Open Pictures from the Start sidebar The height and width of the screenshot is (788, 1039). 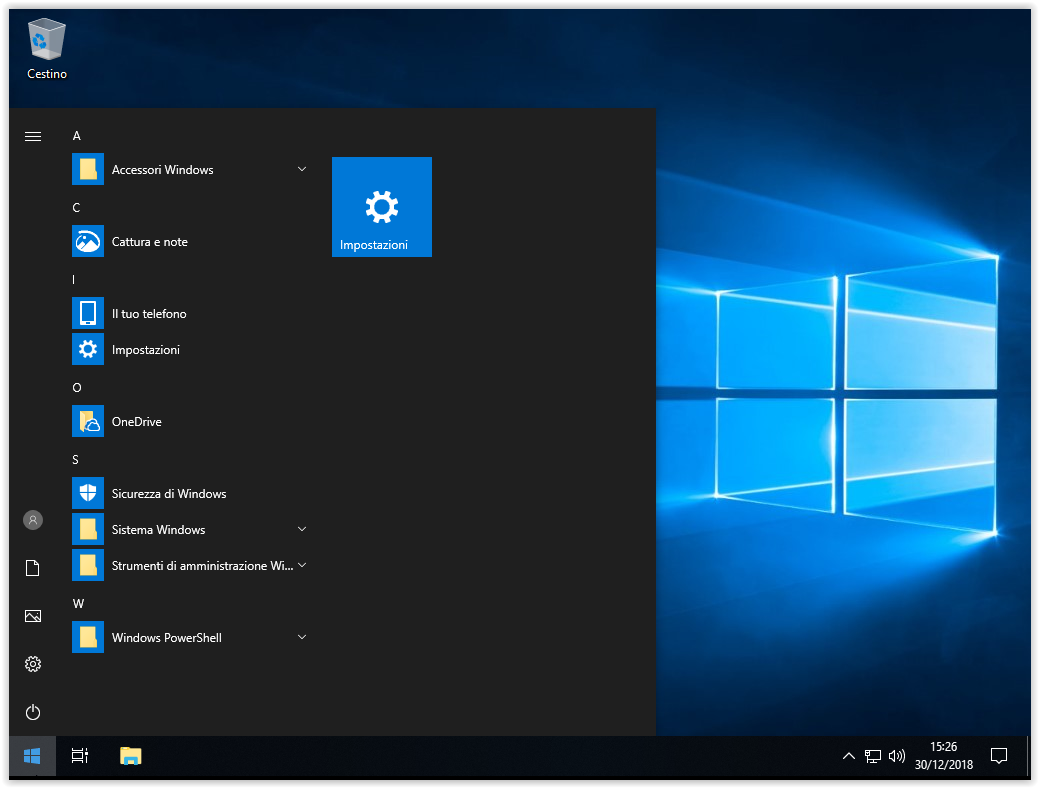(x=32, y=616)
